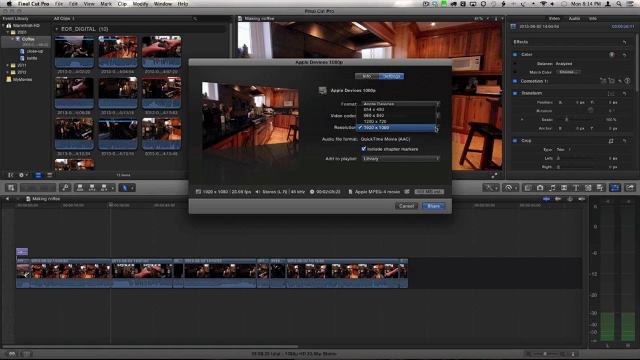
Task: Select first clip thumbnail in browser
Action: tap(74, 51)
